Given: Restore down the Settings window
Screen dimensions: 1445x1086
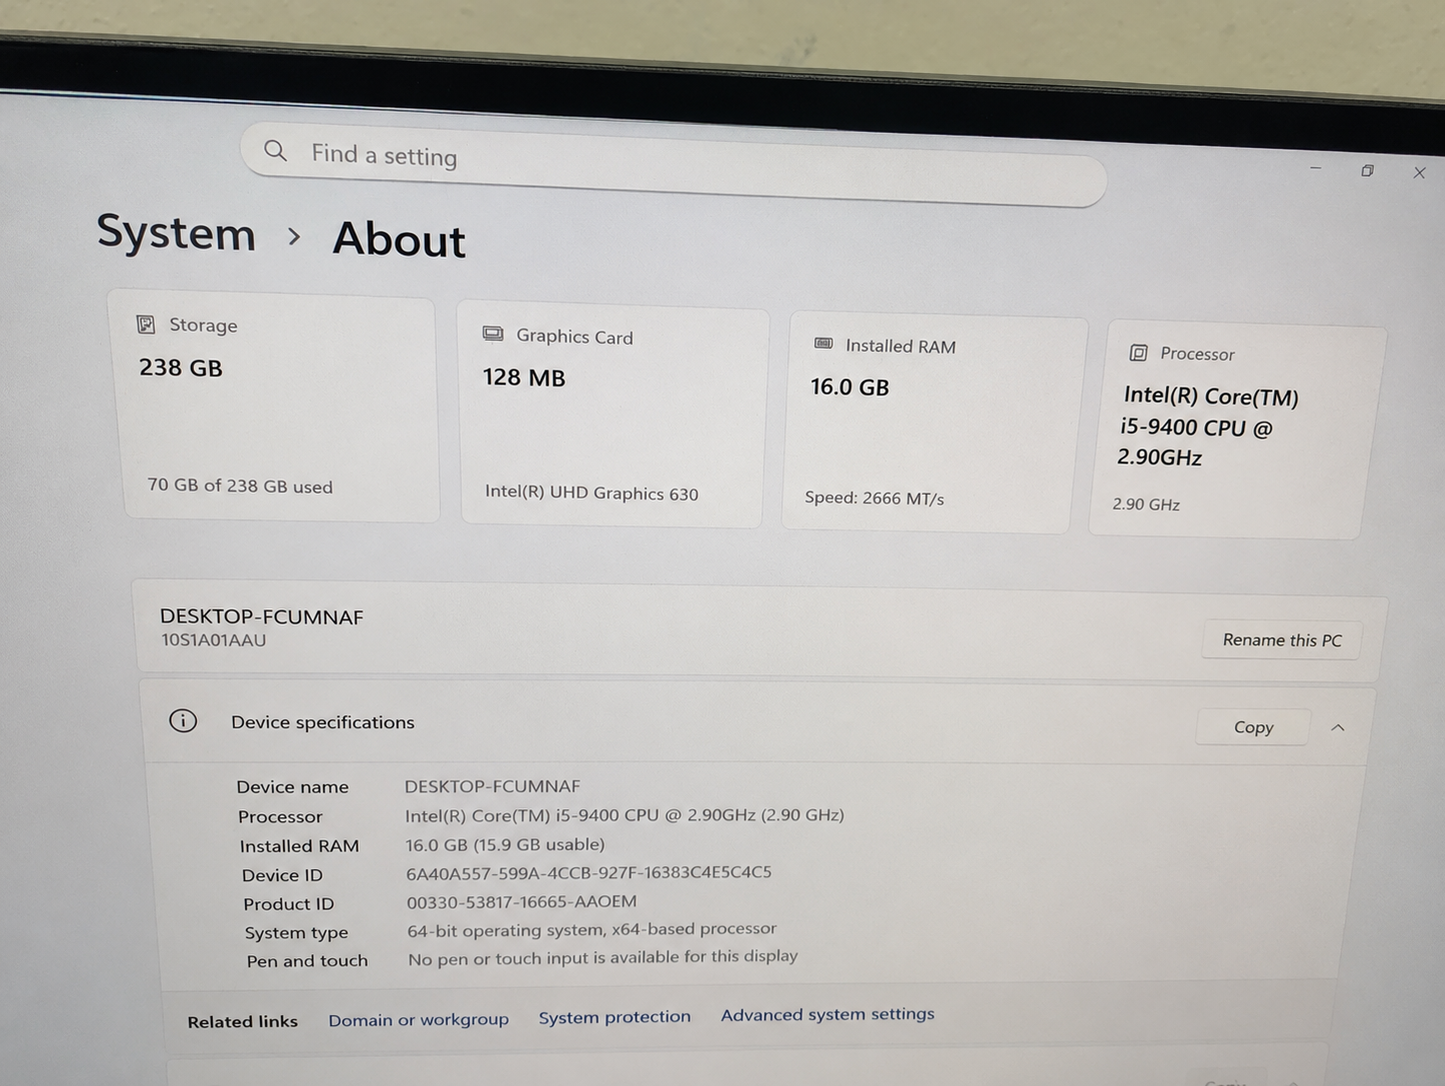Looking at the screenshot, I should click(1367, 171).
